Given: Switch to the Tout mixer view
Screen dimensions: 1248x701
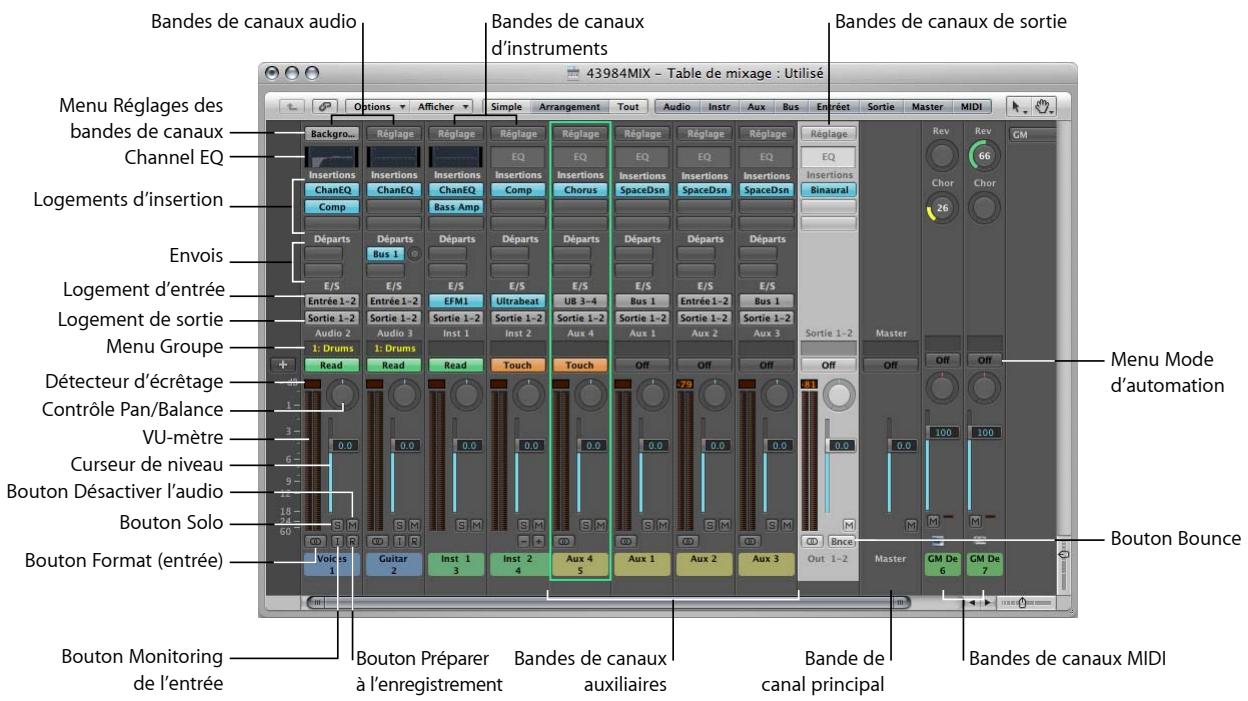Looking at the screenshot, I should click(628, 106).
